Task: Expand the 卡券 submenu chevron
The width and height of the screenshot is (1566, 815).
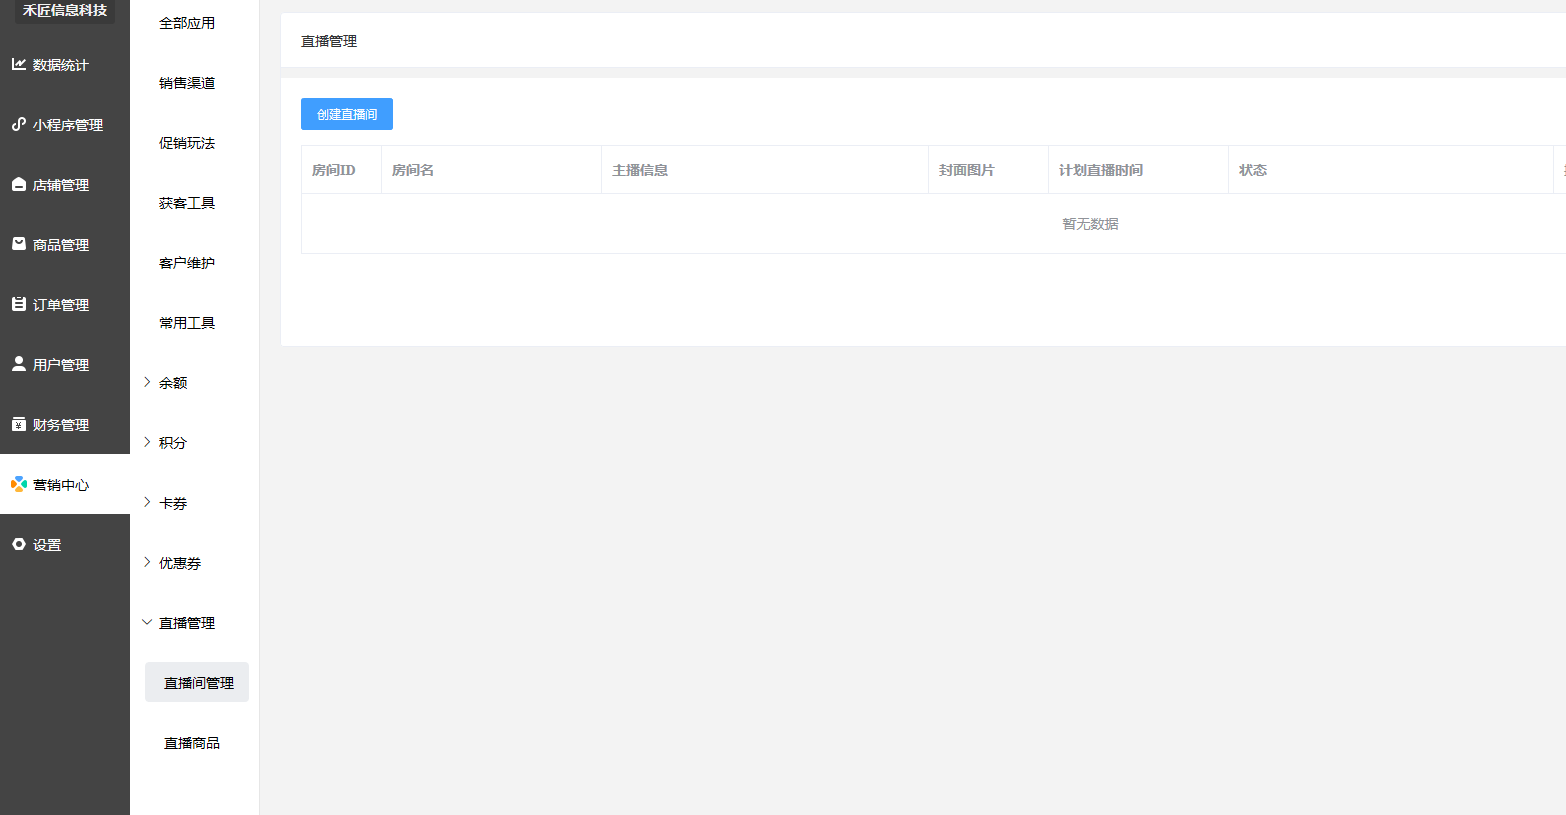Action: 147,502
